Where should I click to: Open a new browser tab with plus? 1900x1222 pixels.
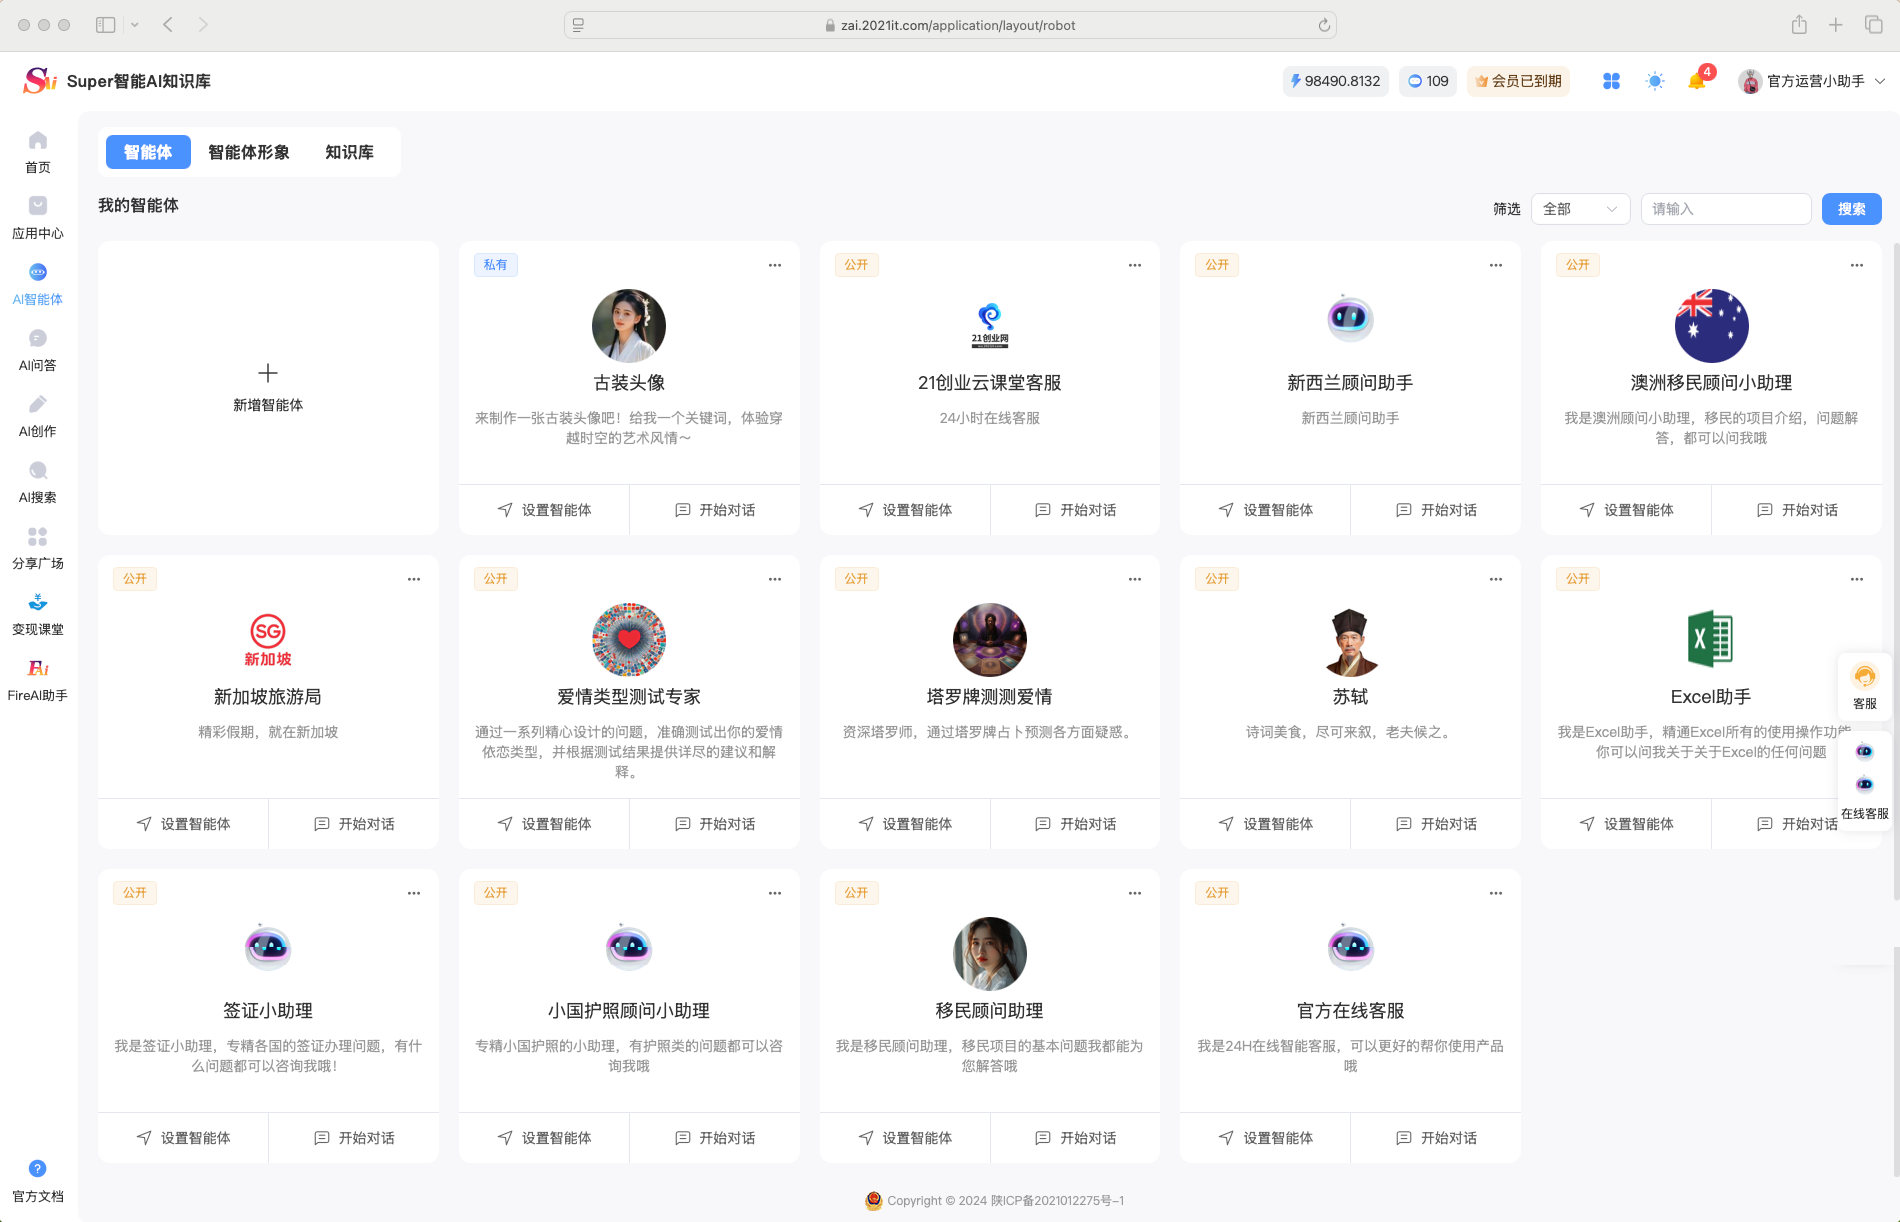tap(1836, 25)
